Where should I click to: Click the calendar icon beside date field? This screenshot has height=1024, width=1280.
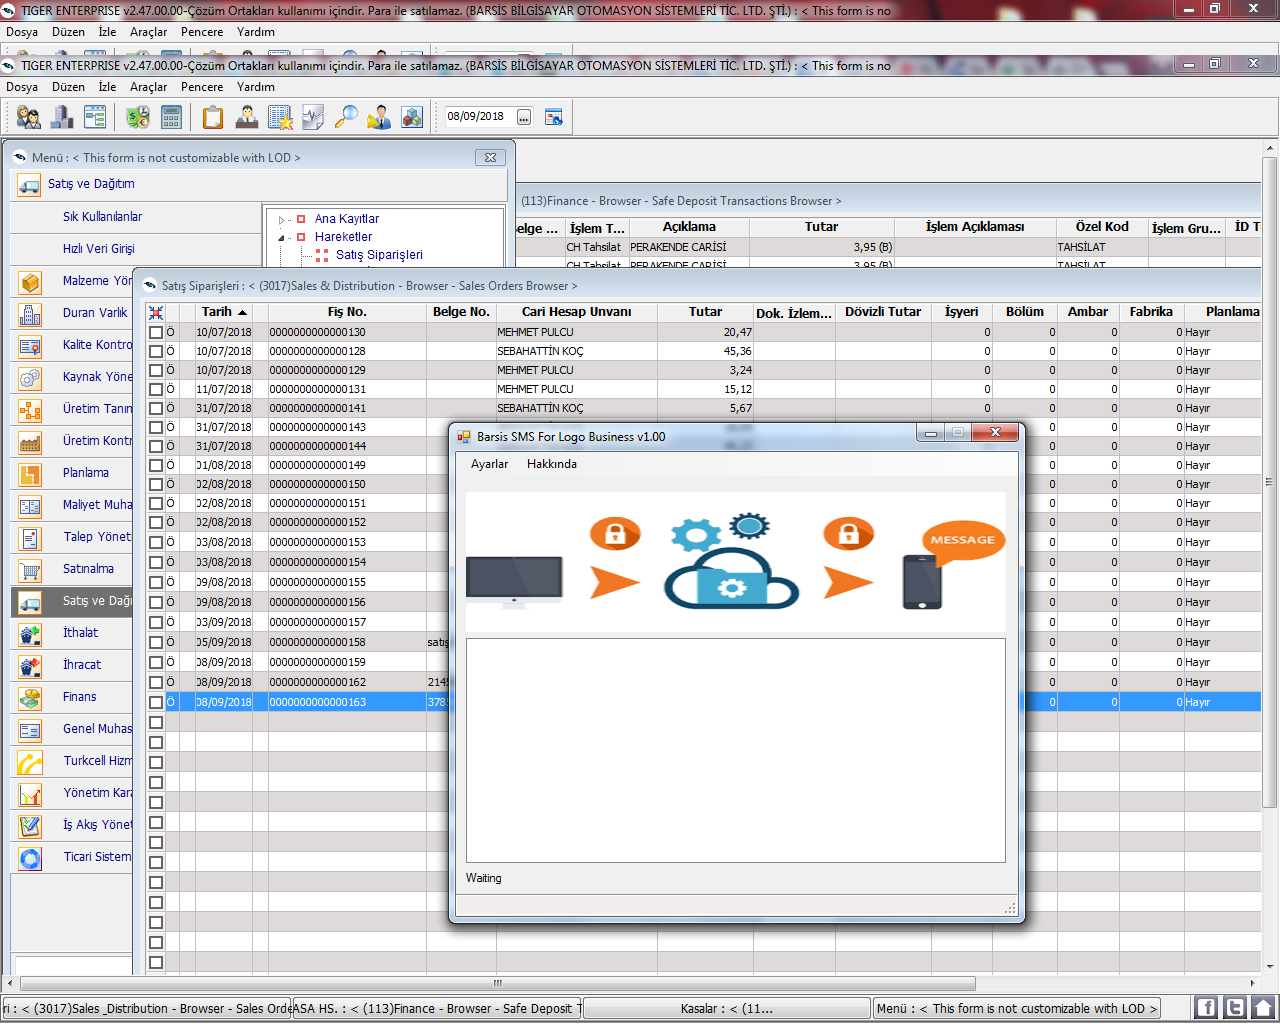[553, 117]
